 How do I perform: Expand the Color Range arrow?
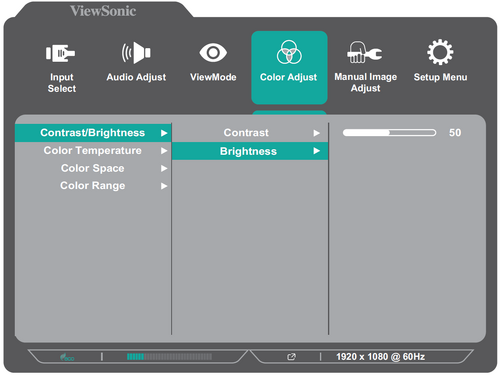pyautogui.click(x=164, y=186)
